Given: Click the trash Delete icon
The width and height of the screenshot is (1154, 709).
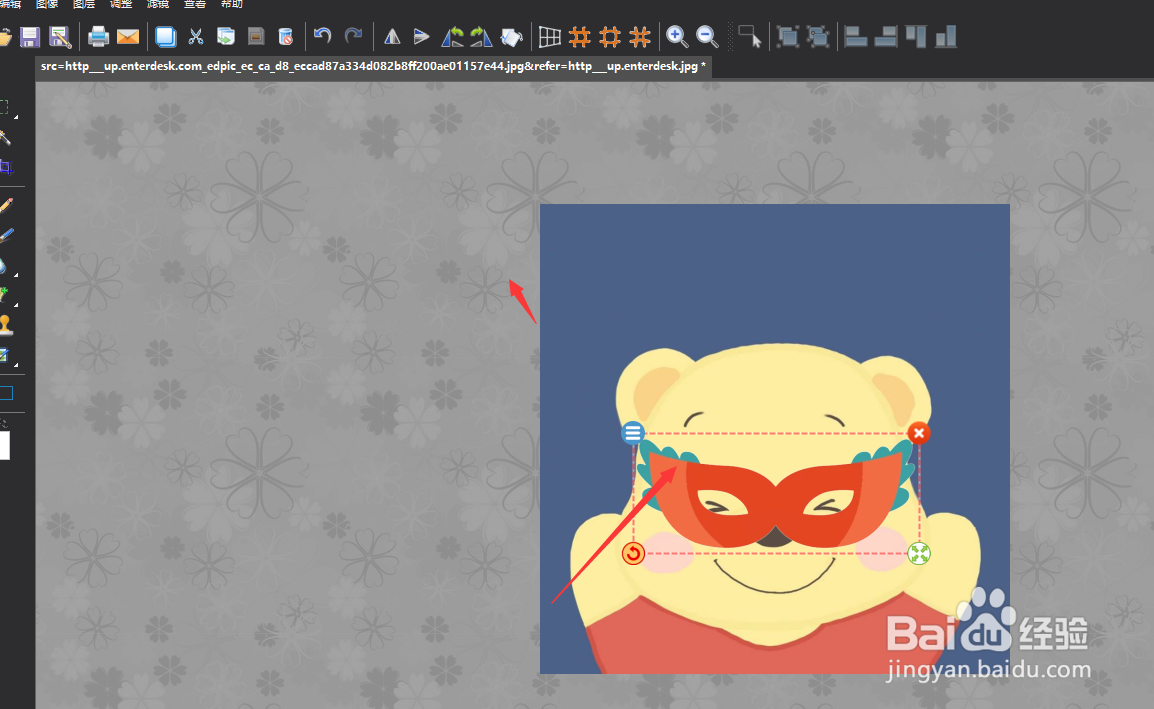Looking at the screenshot, I should [286, 36].
